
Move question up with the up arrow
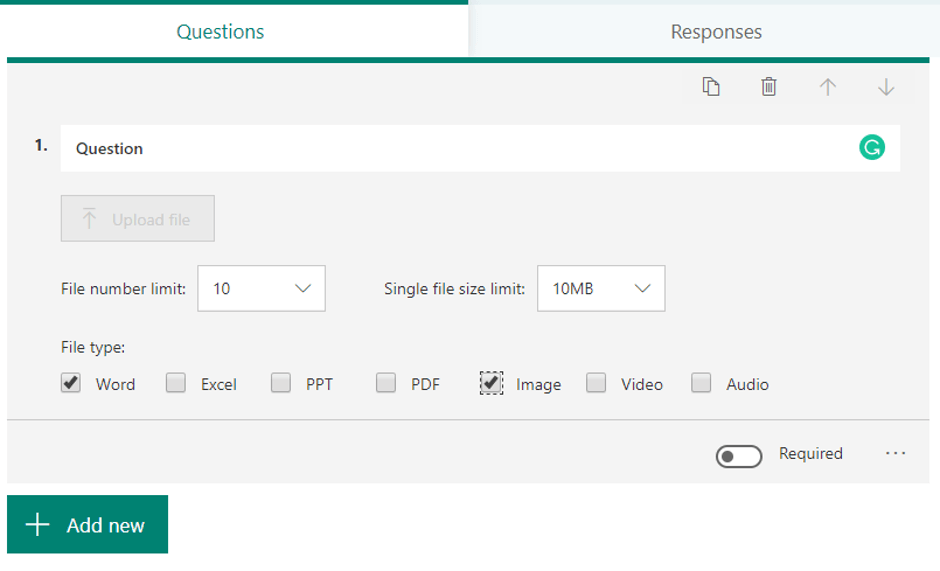(x=827, y=87)
